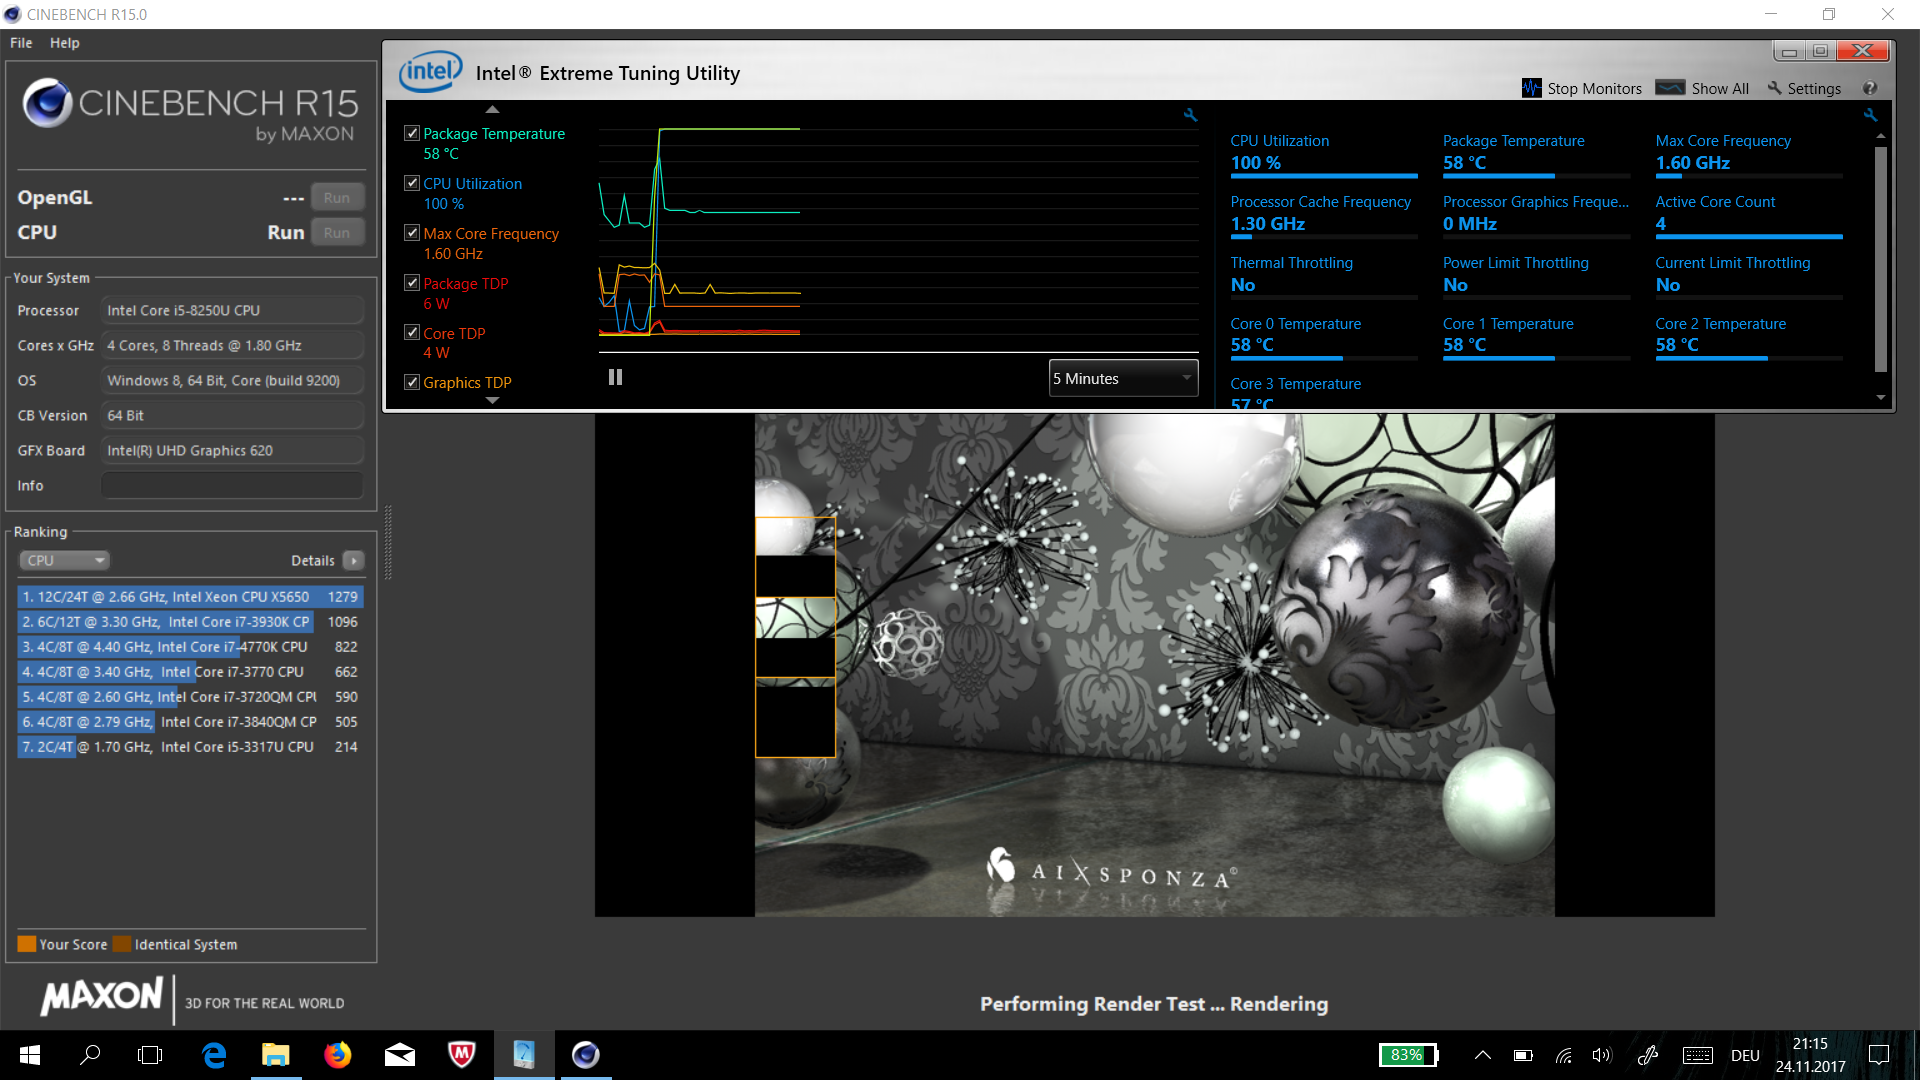Toggle the CPU Utilization checkbox
Viewport: 1920px width, 1080px height.
tap(411, 183)
